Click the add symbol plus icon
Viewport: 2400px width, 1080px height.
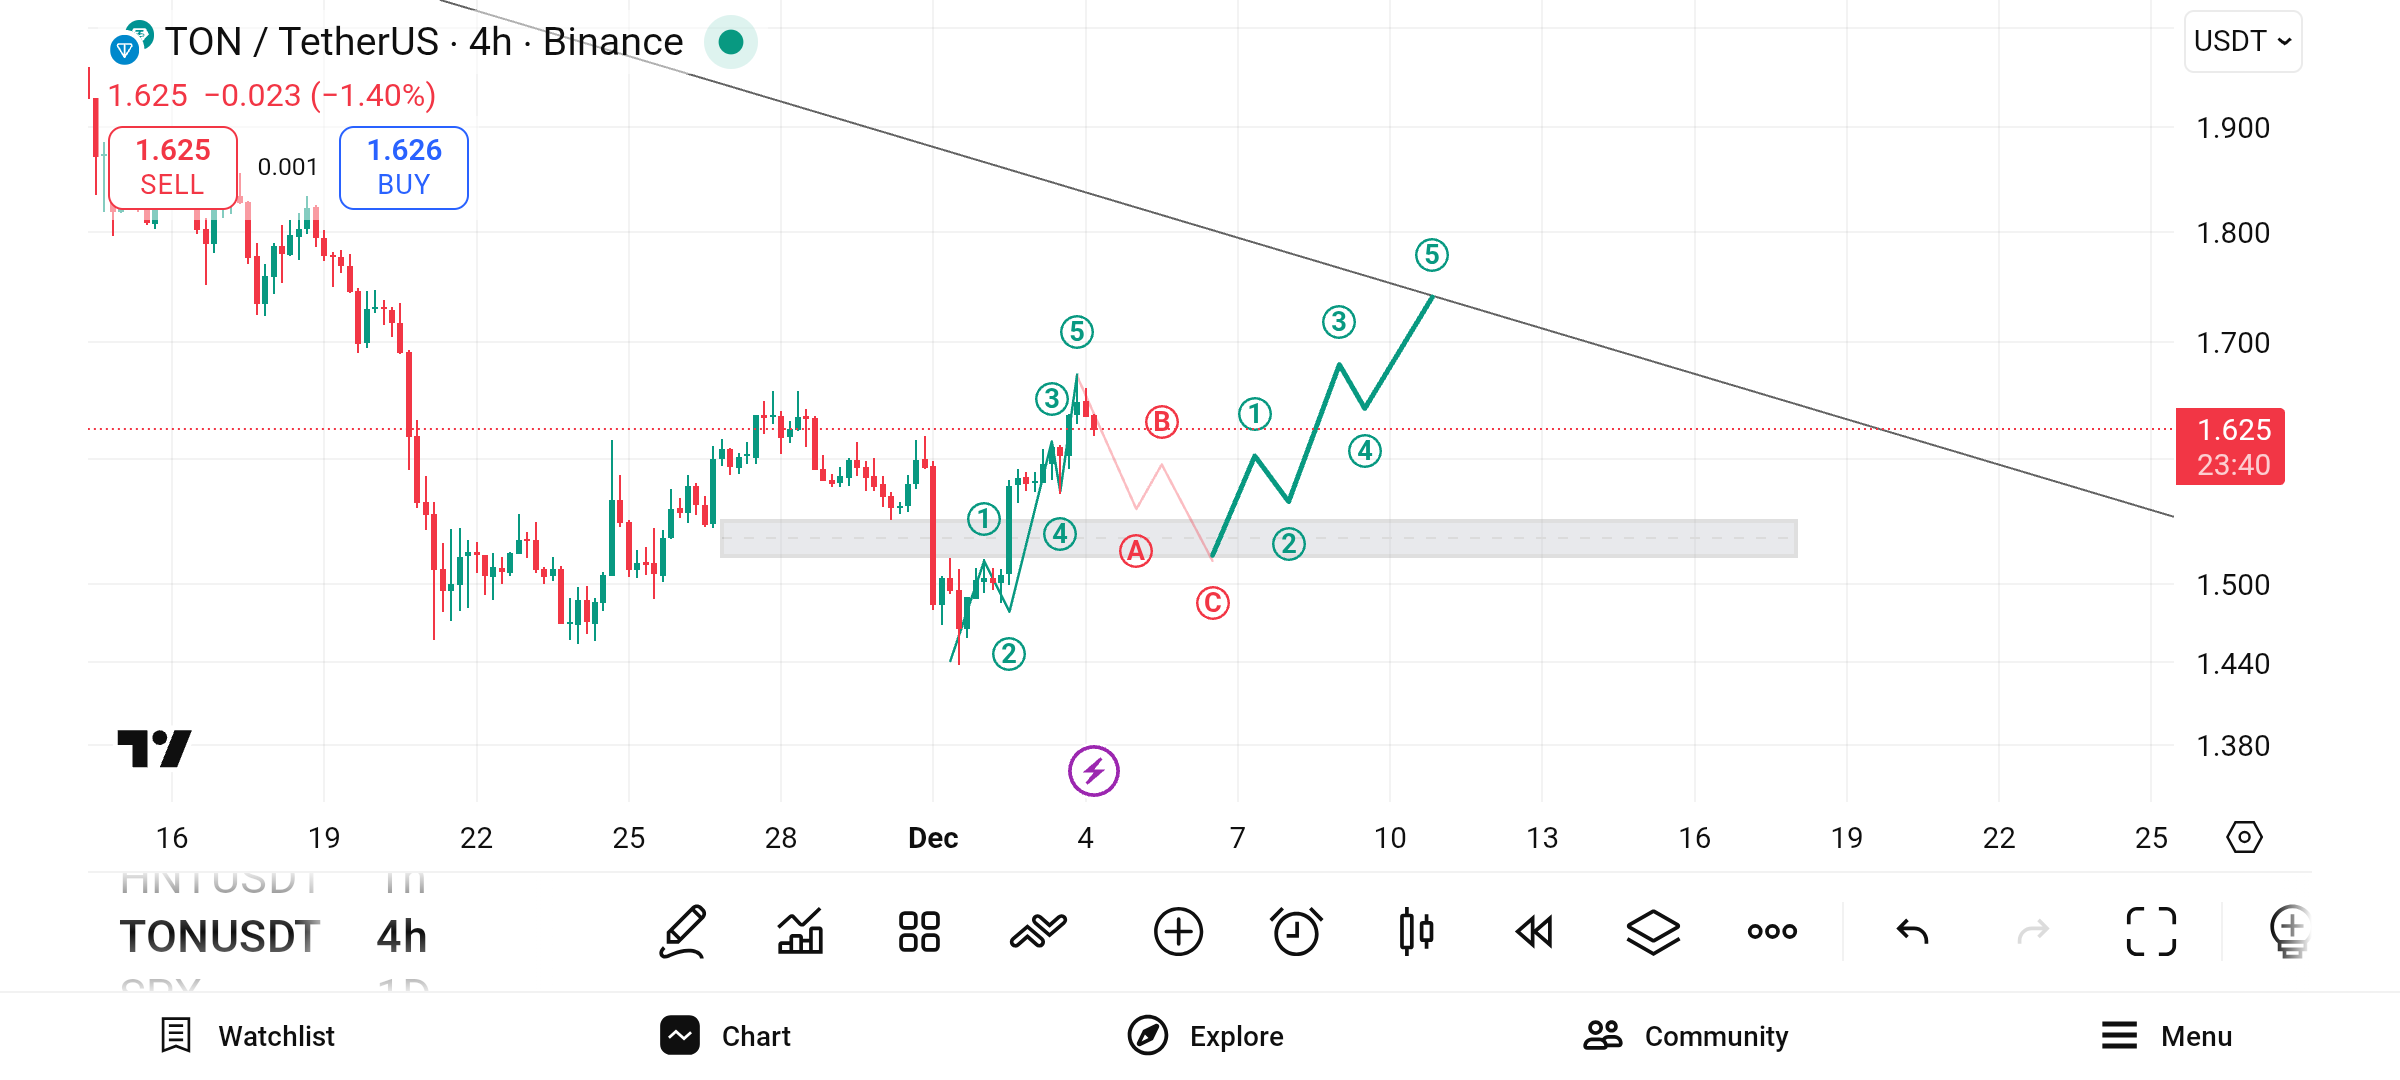[x=1178, y=932]
